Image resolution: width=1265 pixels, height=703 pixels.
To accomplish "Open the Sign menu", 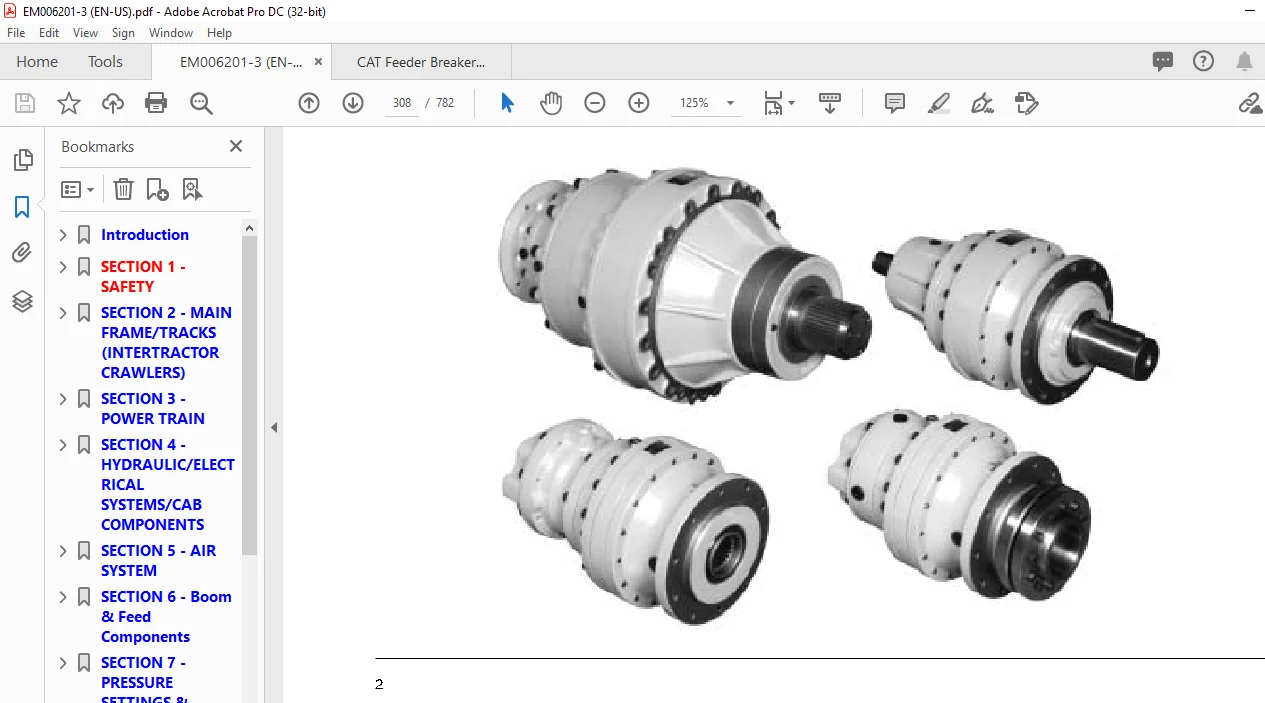I will 123,33.
